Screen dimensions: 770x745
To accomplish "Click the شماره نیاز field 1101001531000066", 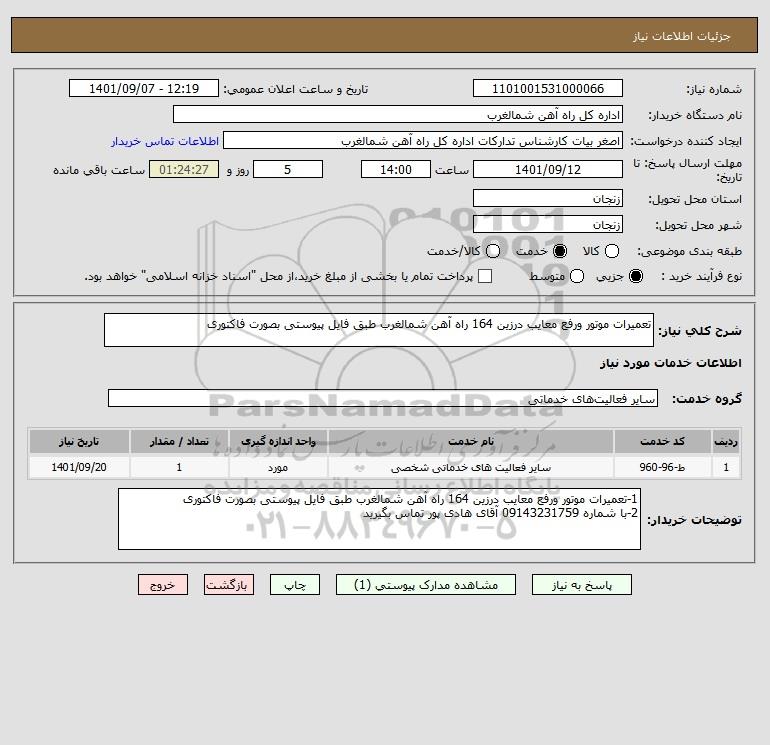I will [x=548, y=88].
